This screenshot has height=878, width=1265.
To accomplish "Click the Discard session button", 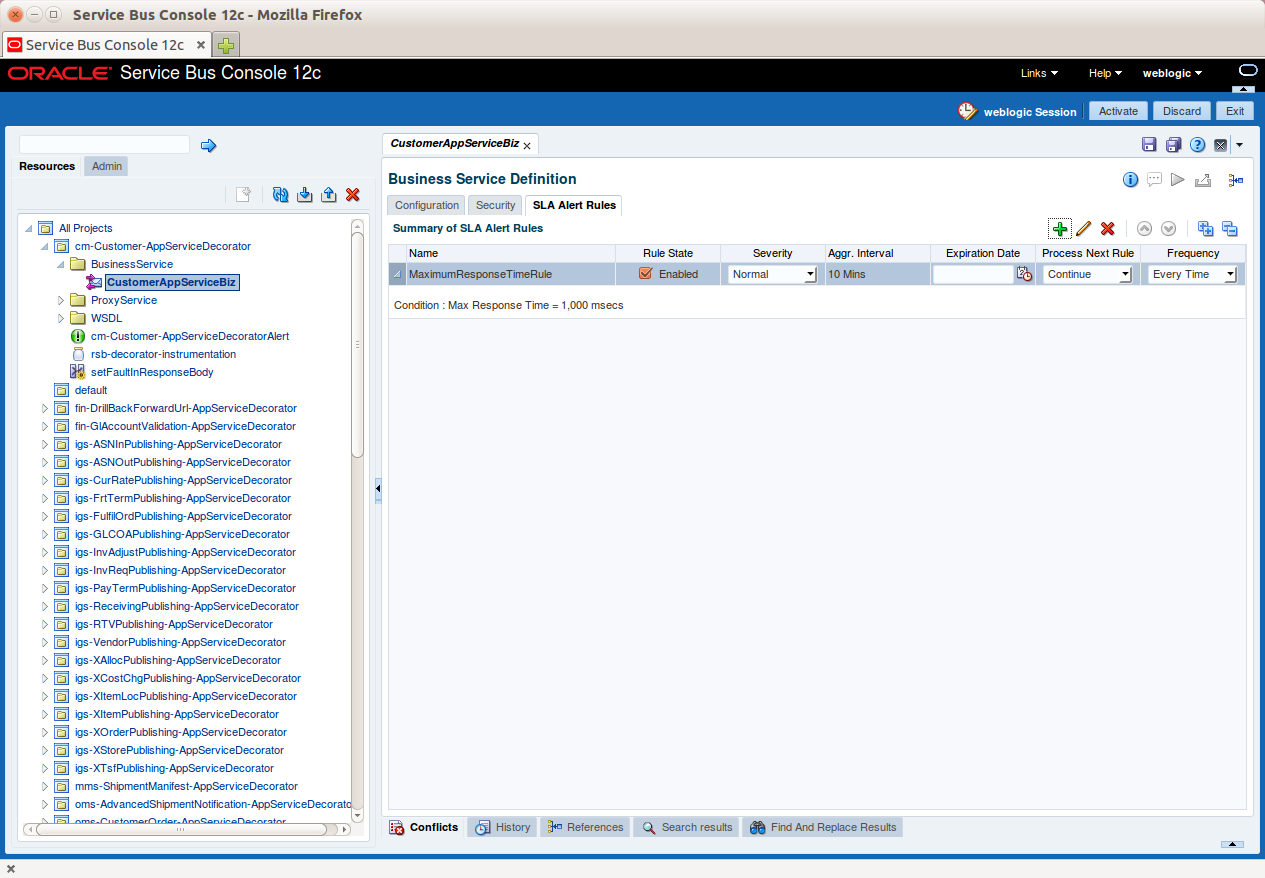I will click(x=1182, y=111).
